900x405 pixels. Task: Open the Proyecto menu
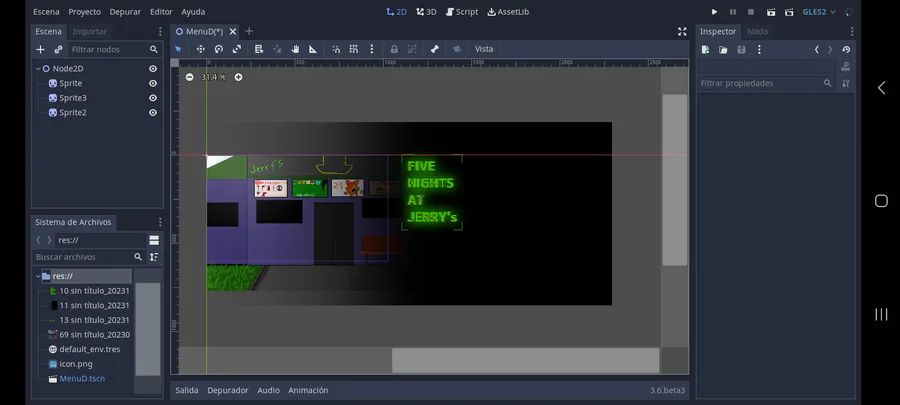coord(84,11)
